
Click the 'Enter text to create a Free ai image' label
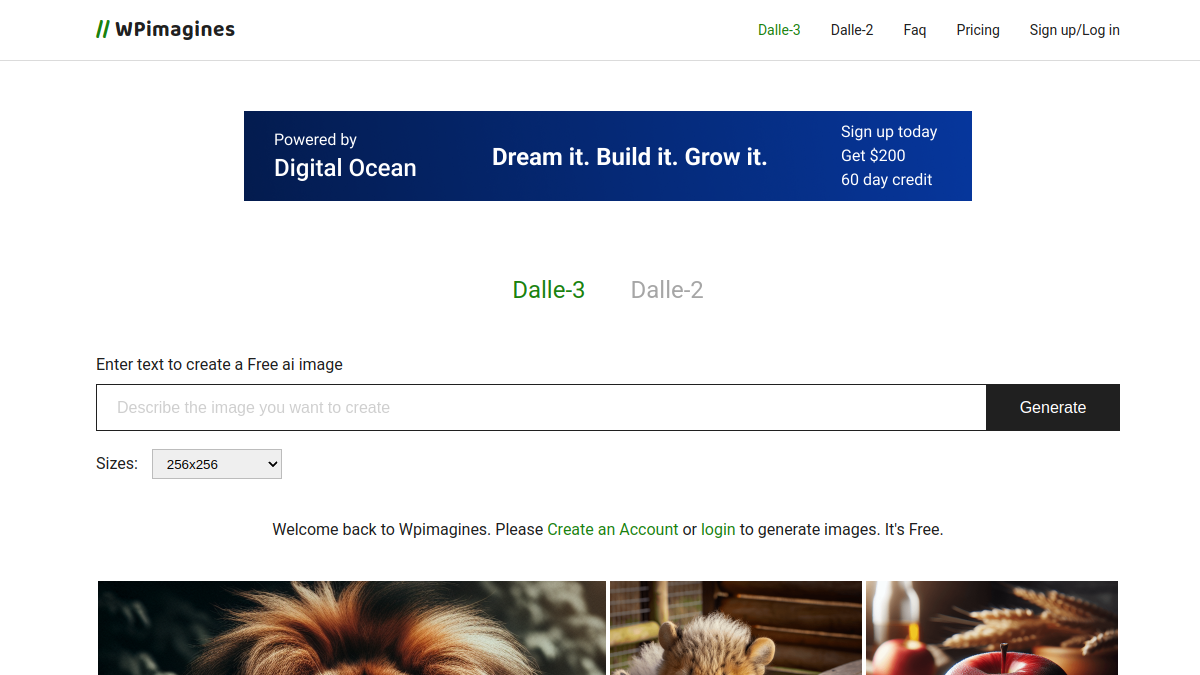tap(219, 365)
